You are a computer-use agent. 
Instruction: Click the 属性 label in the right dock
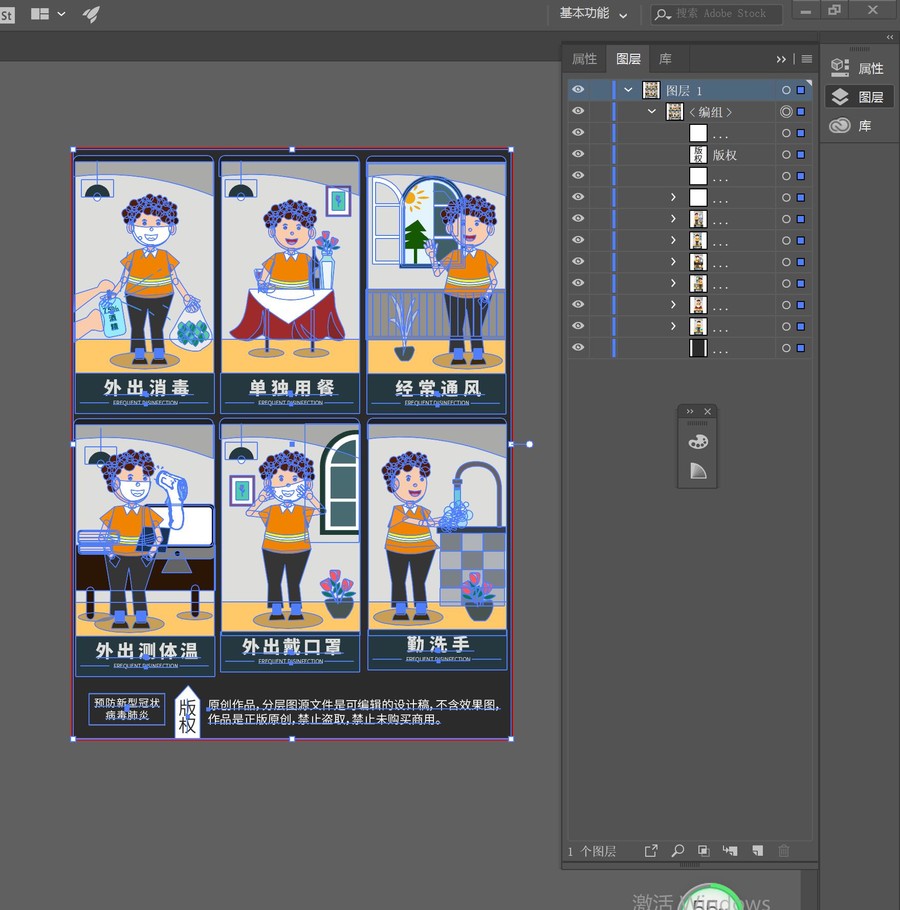(x=870, y=68)
